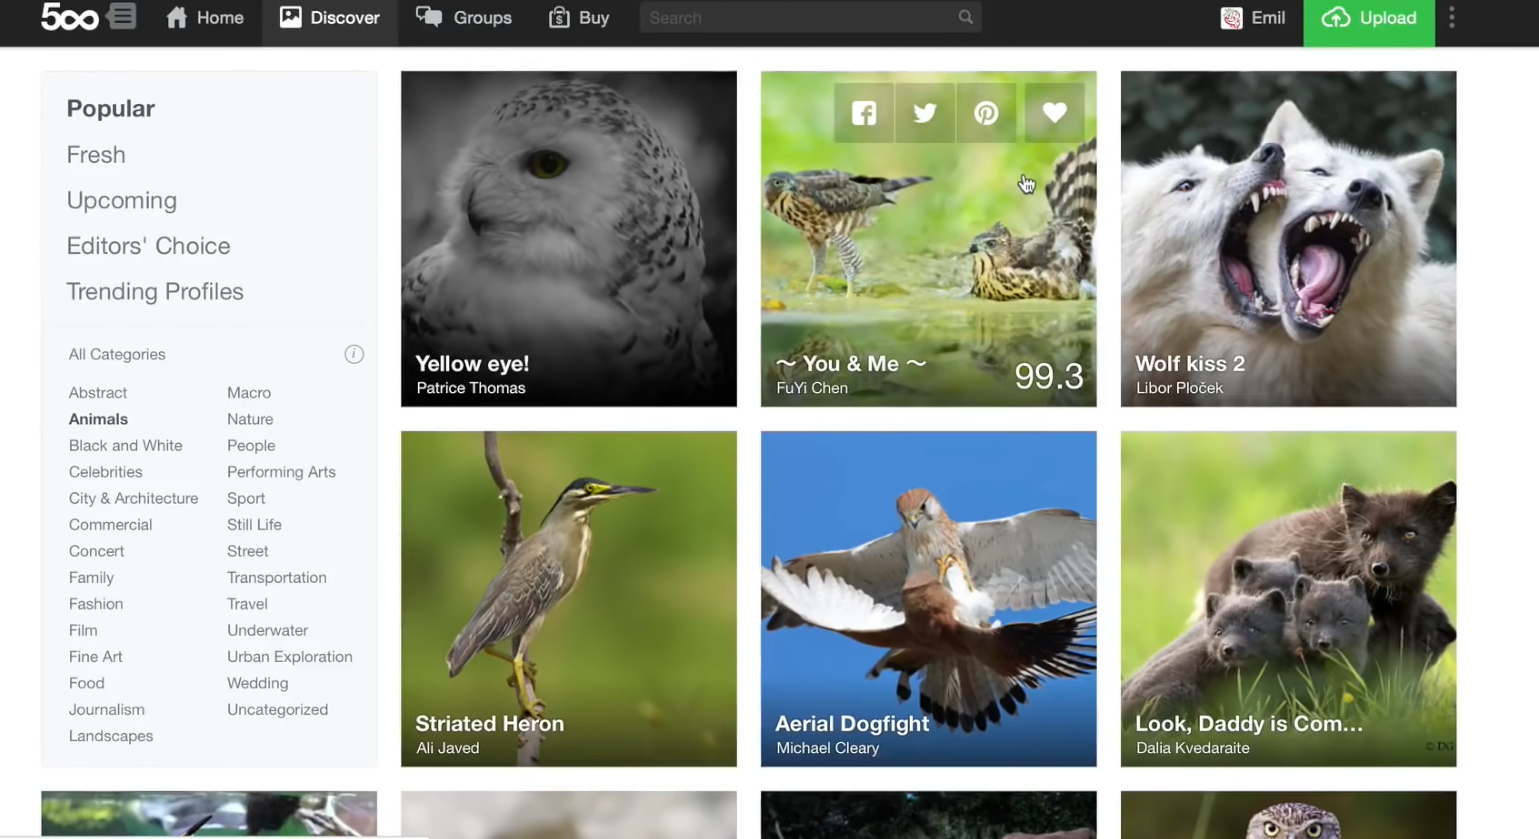Open the three-dot overflow menu
Viewport: 1539px width, 839px height.
point(1451,17)
